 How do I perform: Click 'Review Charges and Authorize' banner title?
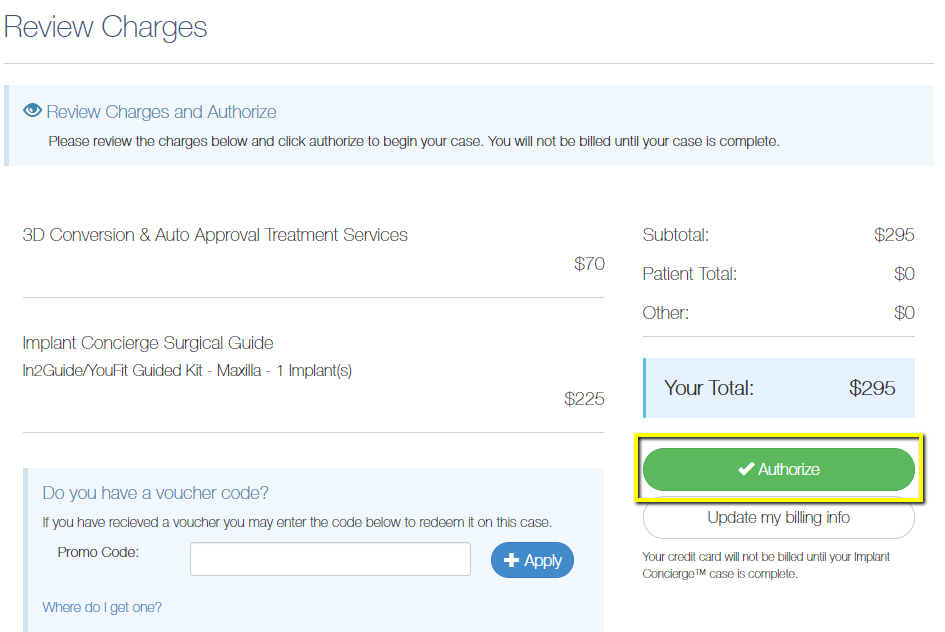pos(161,112)
